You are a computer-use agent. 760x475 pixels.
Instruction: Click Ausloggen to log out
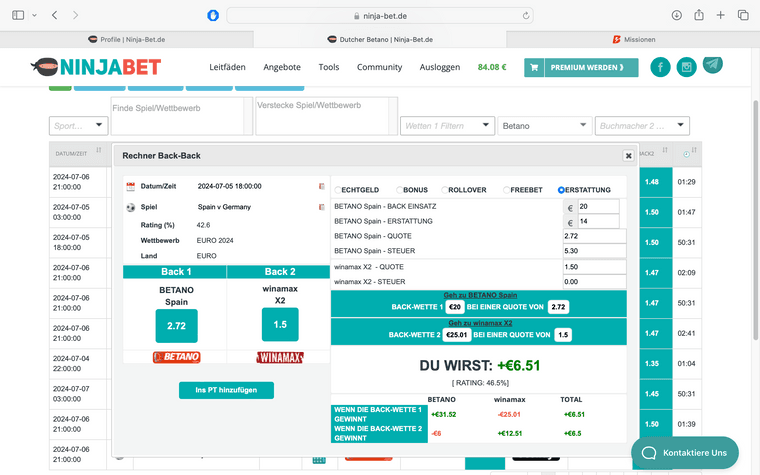click(x=440, y=67)
